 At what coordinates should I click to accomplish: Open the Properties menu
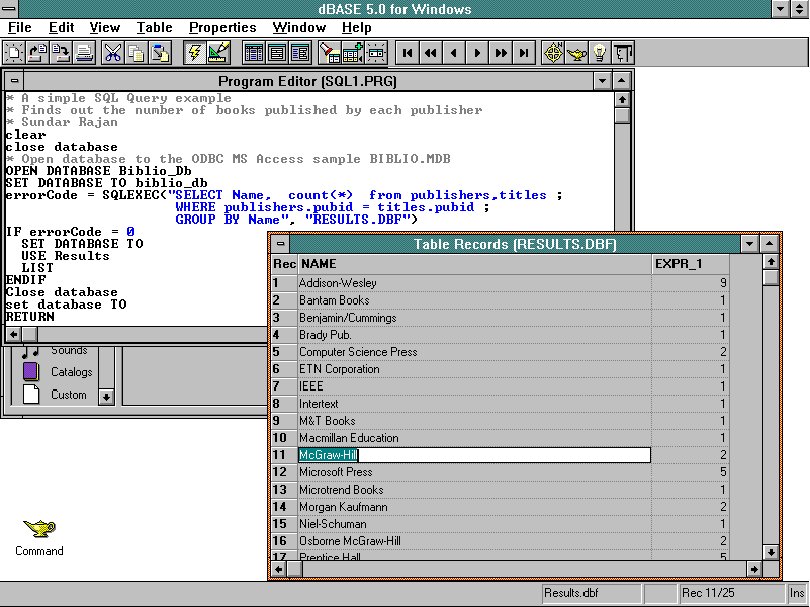click(x=223, y=27)
